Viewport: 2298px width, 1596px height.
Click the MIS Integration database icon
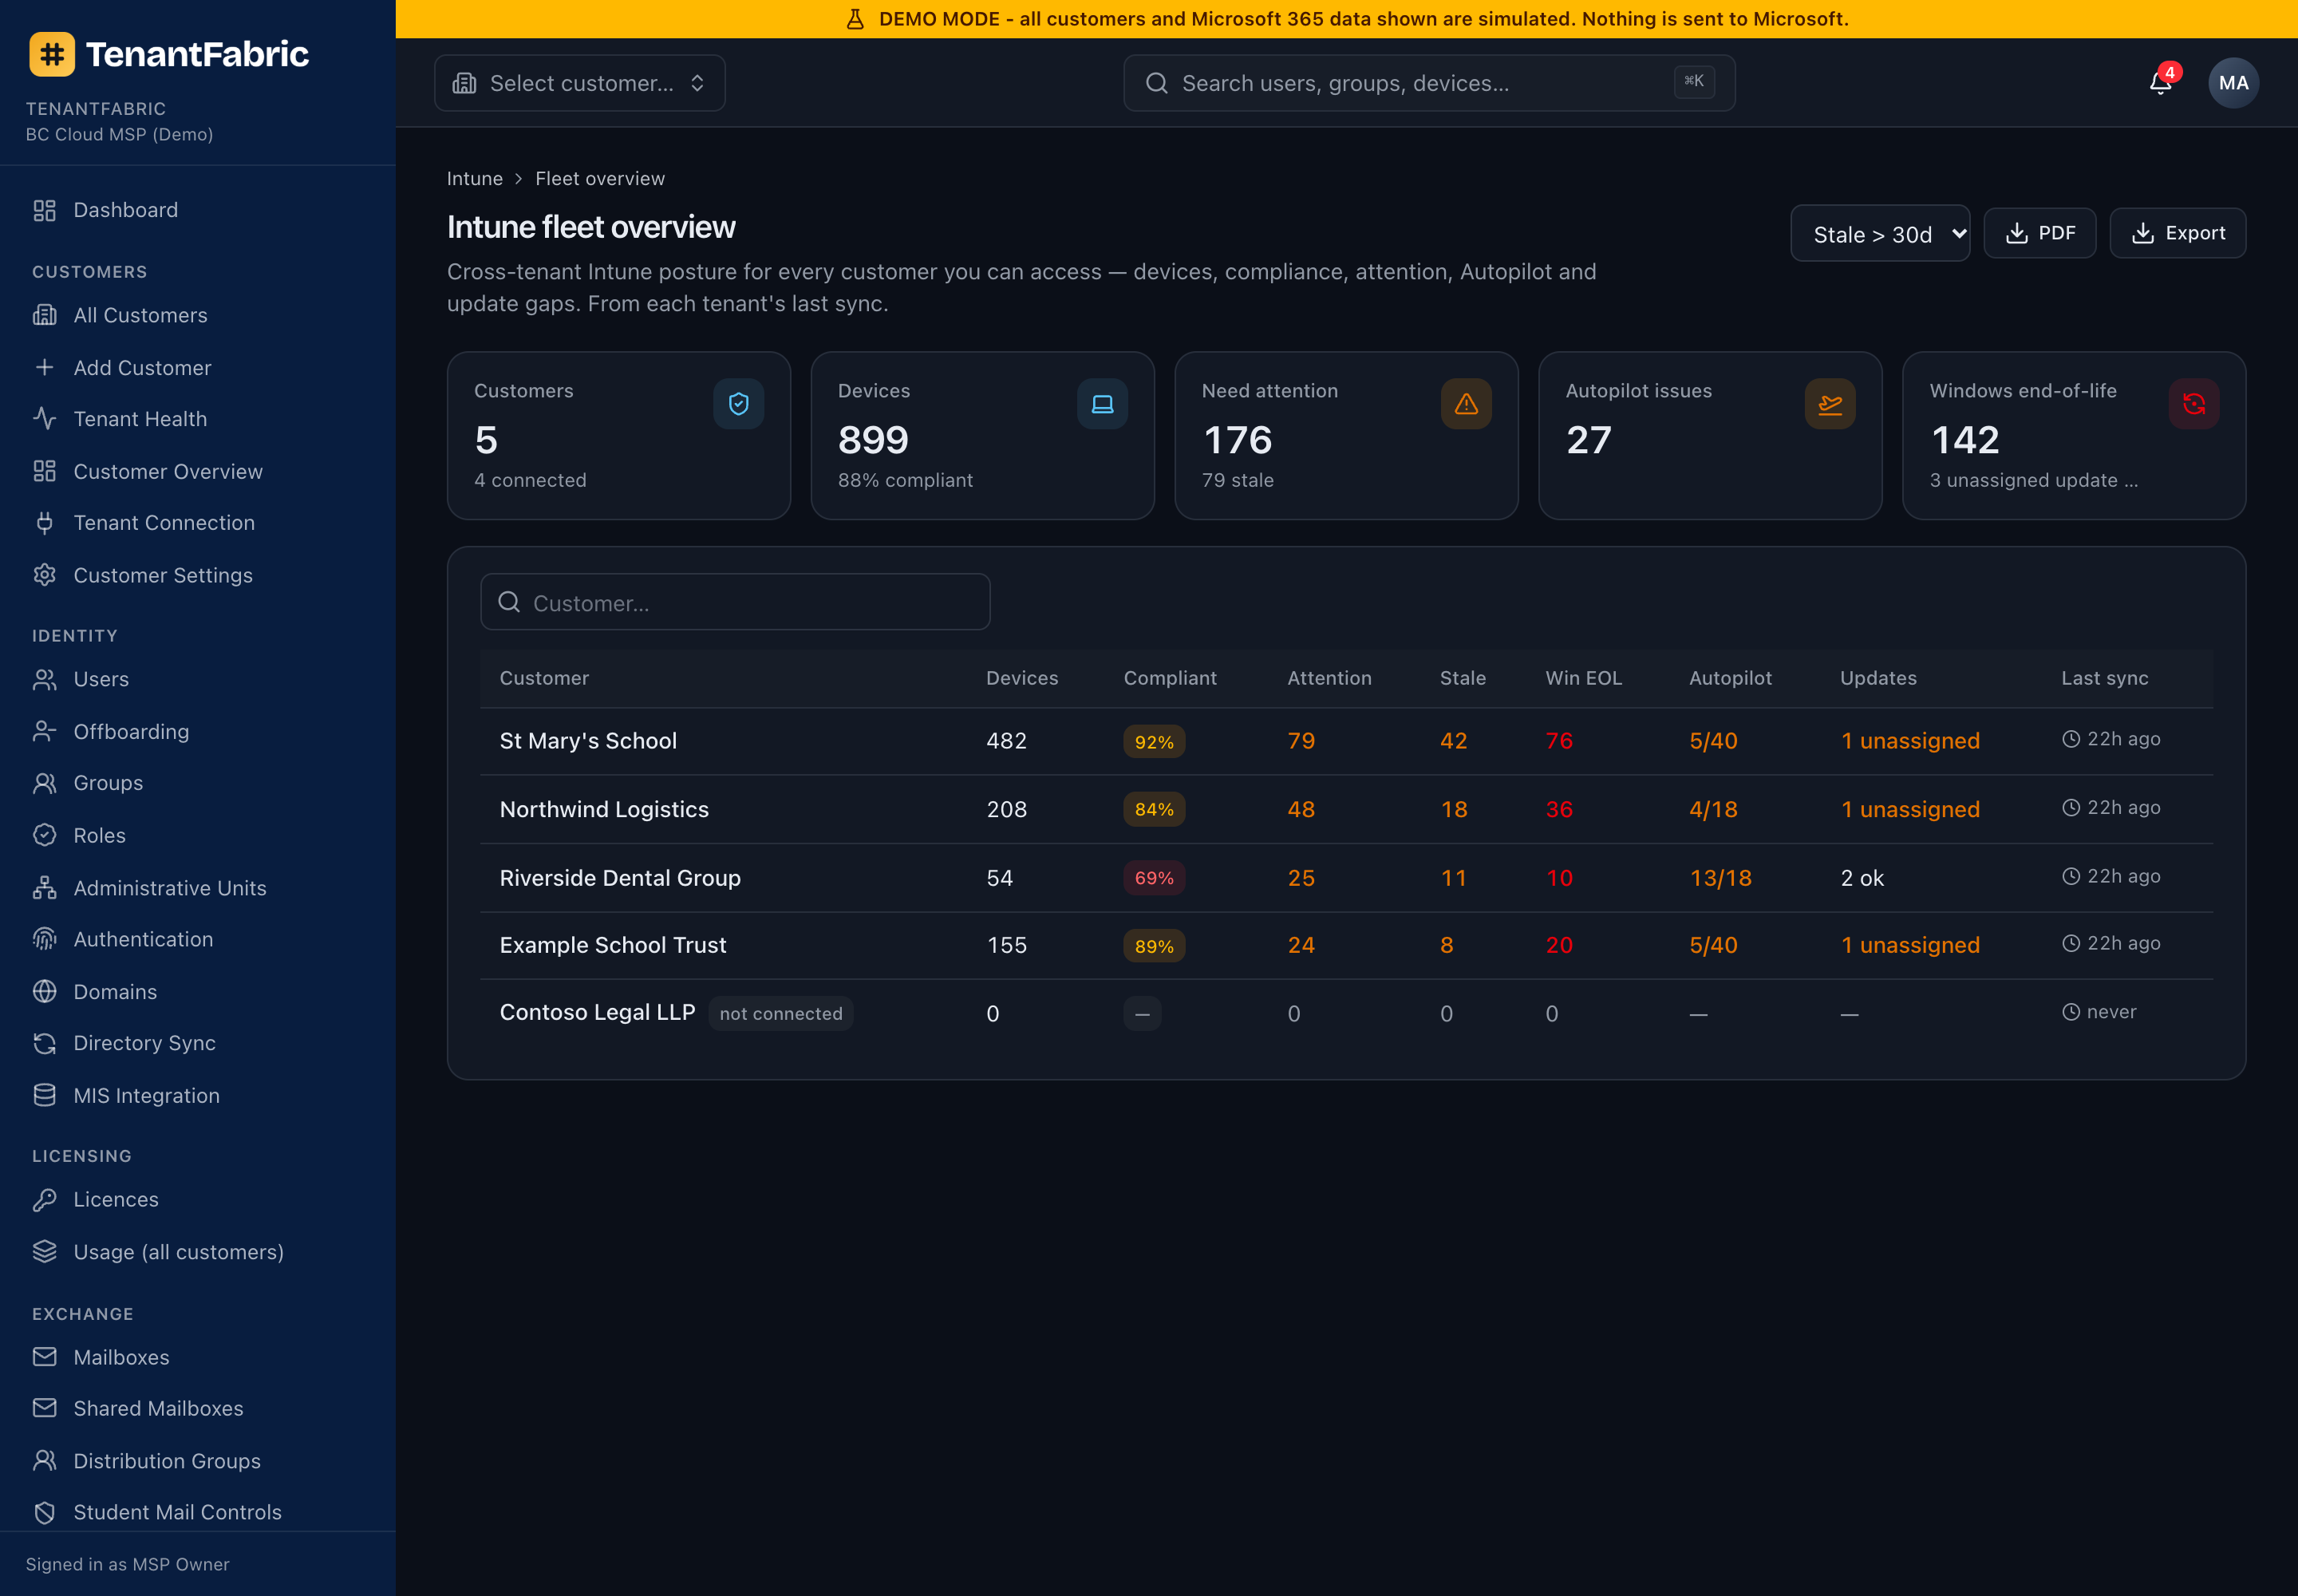click(x=45, y=1095)
